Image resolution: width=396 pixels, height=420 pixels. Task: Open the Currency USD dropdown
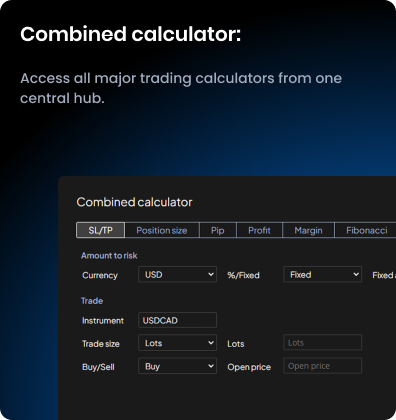[x=177, y=274]
